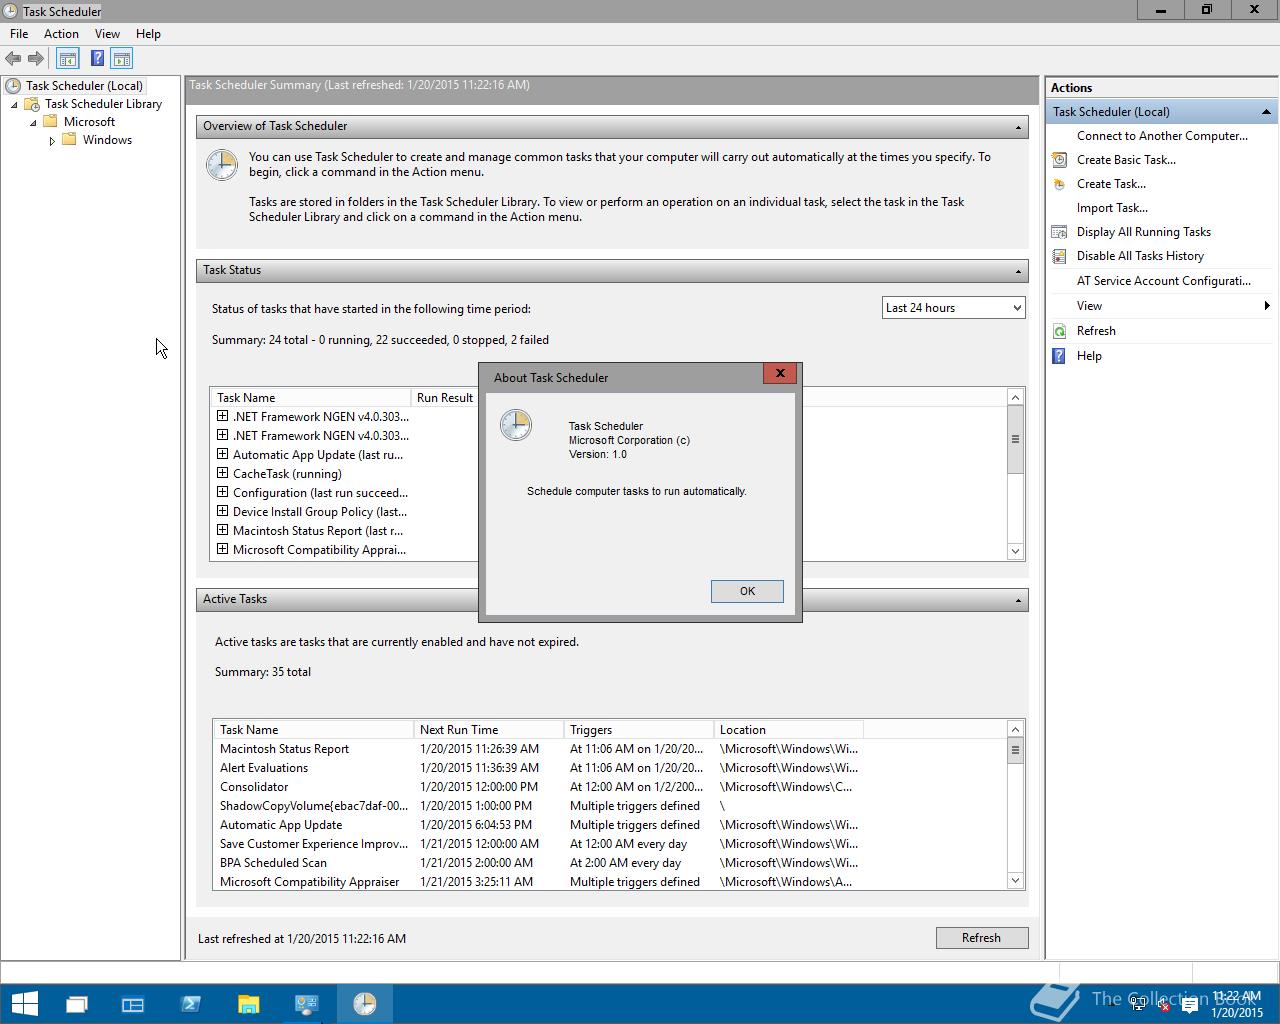
Task: Click Show/Hide Console Tree toolbar icon
Action: (x=68, y=59)
